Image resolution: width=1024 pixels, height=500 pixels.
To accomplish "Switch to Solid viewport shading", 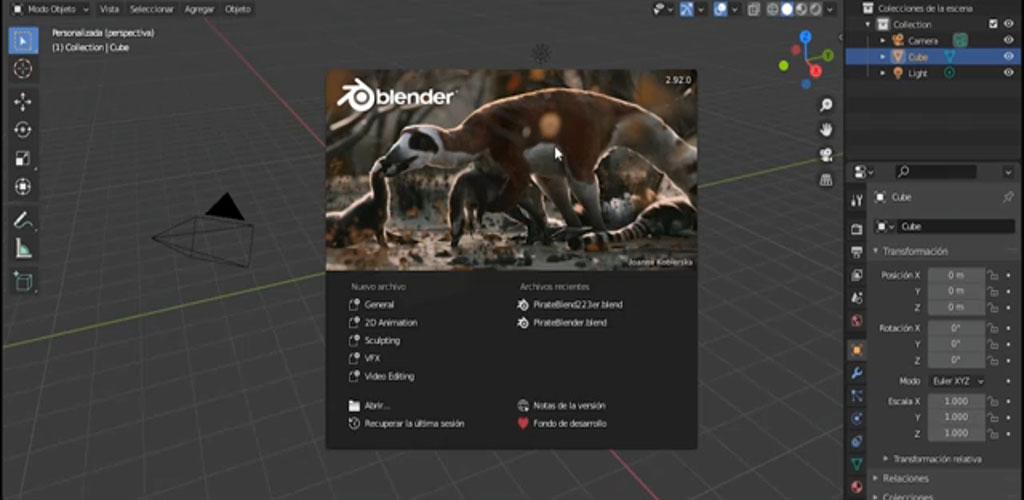I will pyautogui.click(x=787, y=9).
